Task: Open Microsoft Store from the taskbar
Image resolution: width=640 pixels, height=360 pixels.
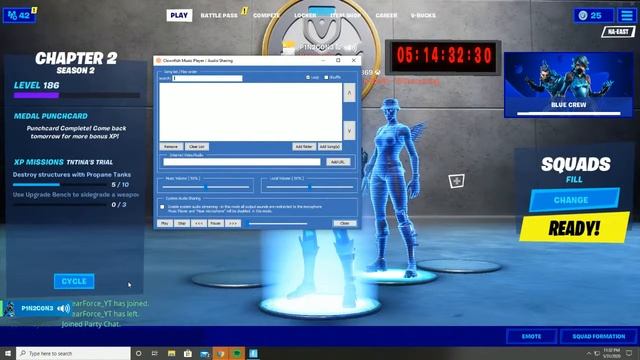Action: pos(188,353)
